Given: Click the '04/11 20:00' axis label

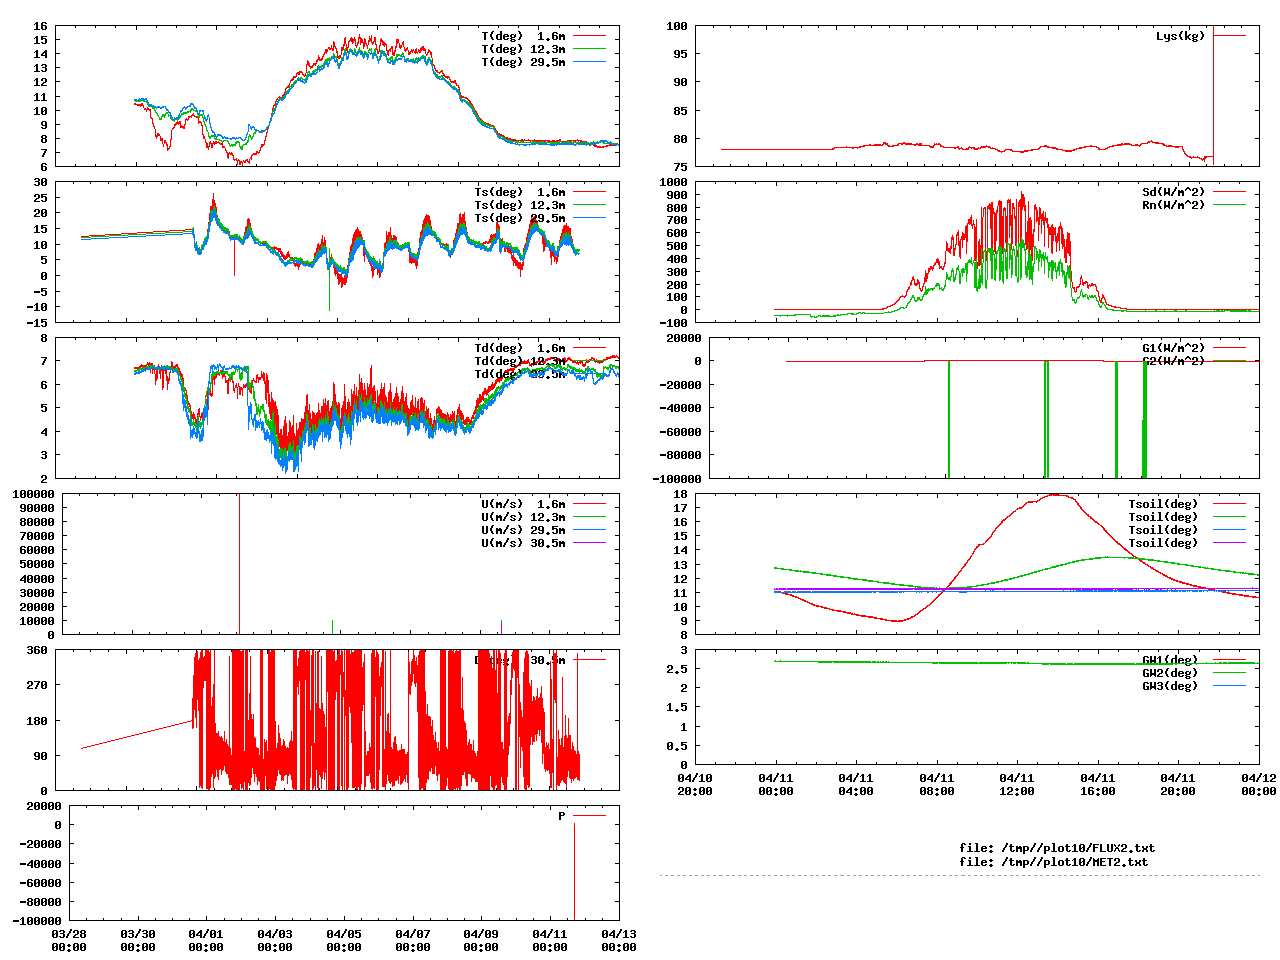Looking at the screenshot, I should click(x=1178, y=784).
